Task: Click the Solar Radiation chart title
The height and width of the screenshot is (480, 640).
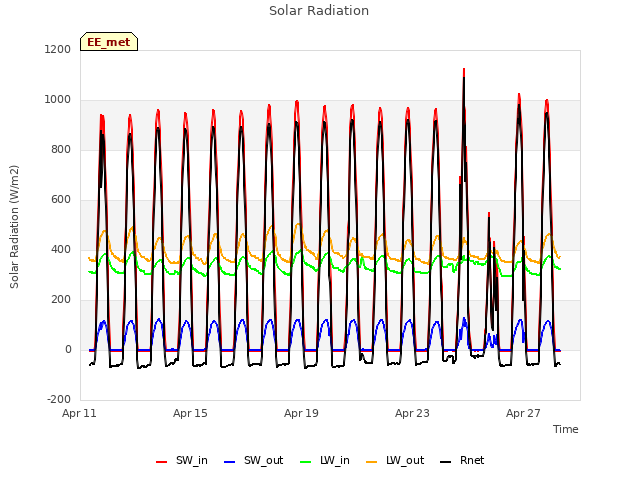Action: (x=319, y=11)
